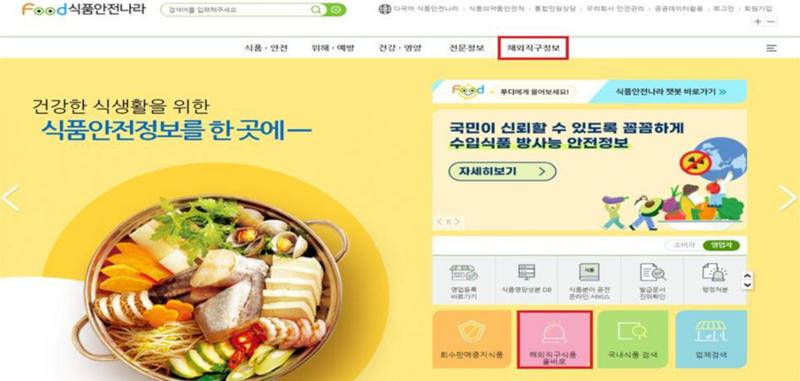Show the previous main banner slide
This screenshot has width=800, height=381.
coord(10,198)
